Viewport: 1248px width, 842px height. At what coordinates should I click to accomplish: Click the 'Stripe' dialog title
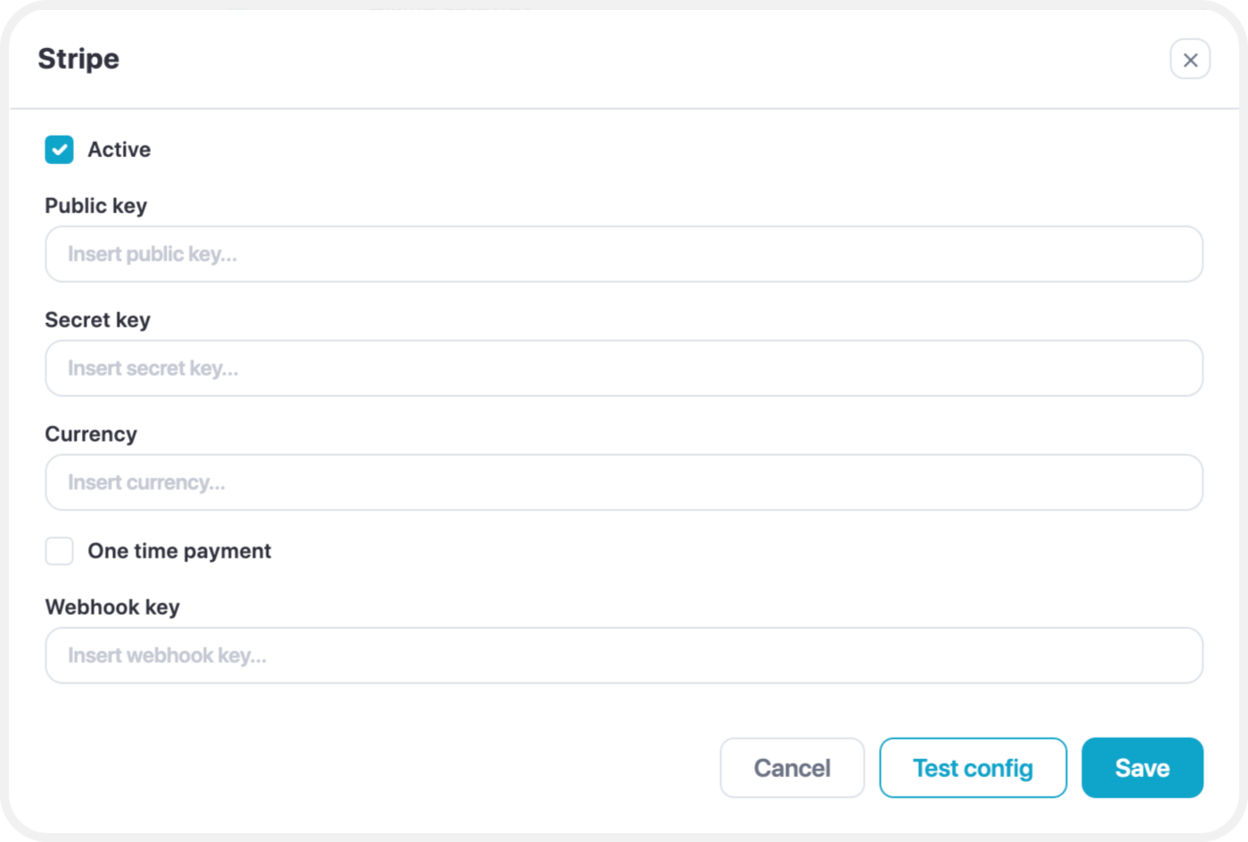[78, 59]
